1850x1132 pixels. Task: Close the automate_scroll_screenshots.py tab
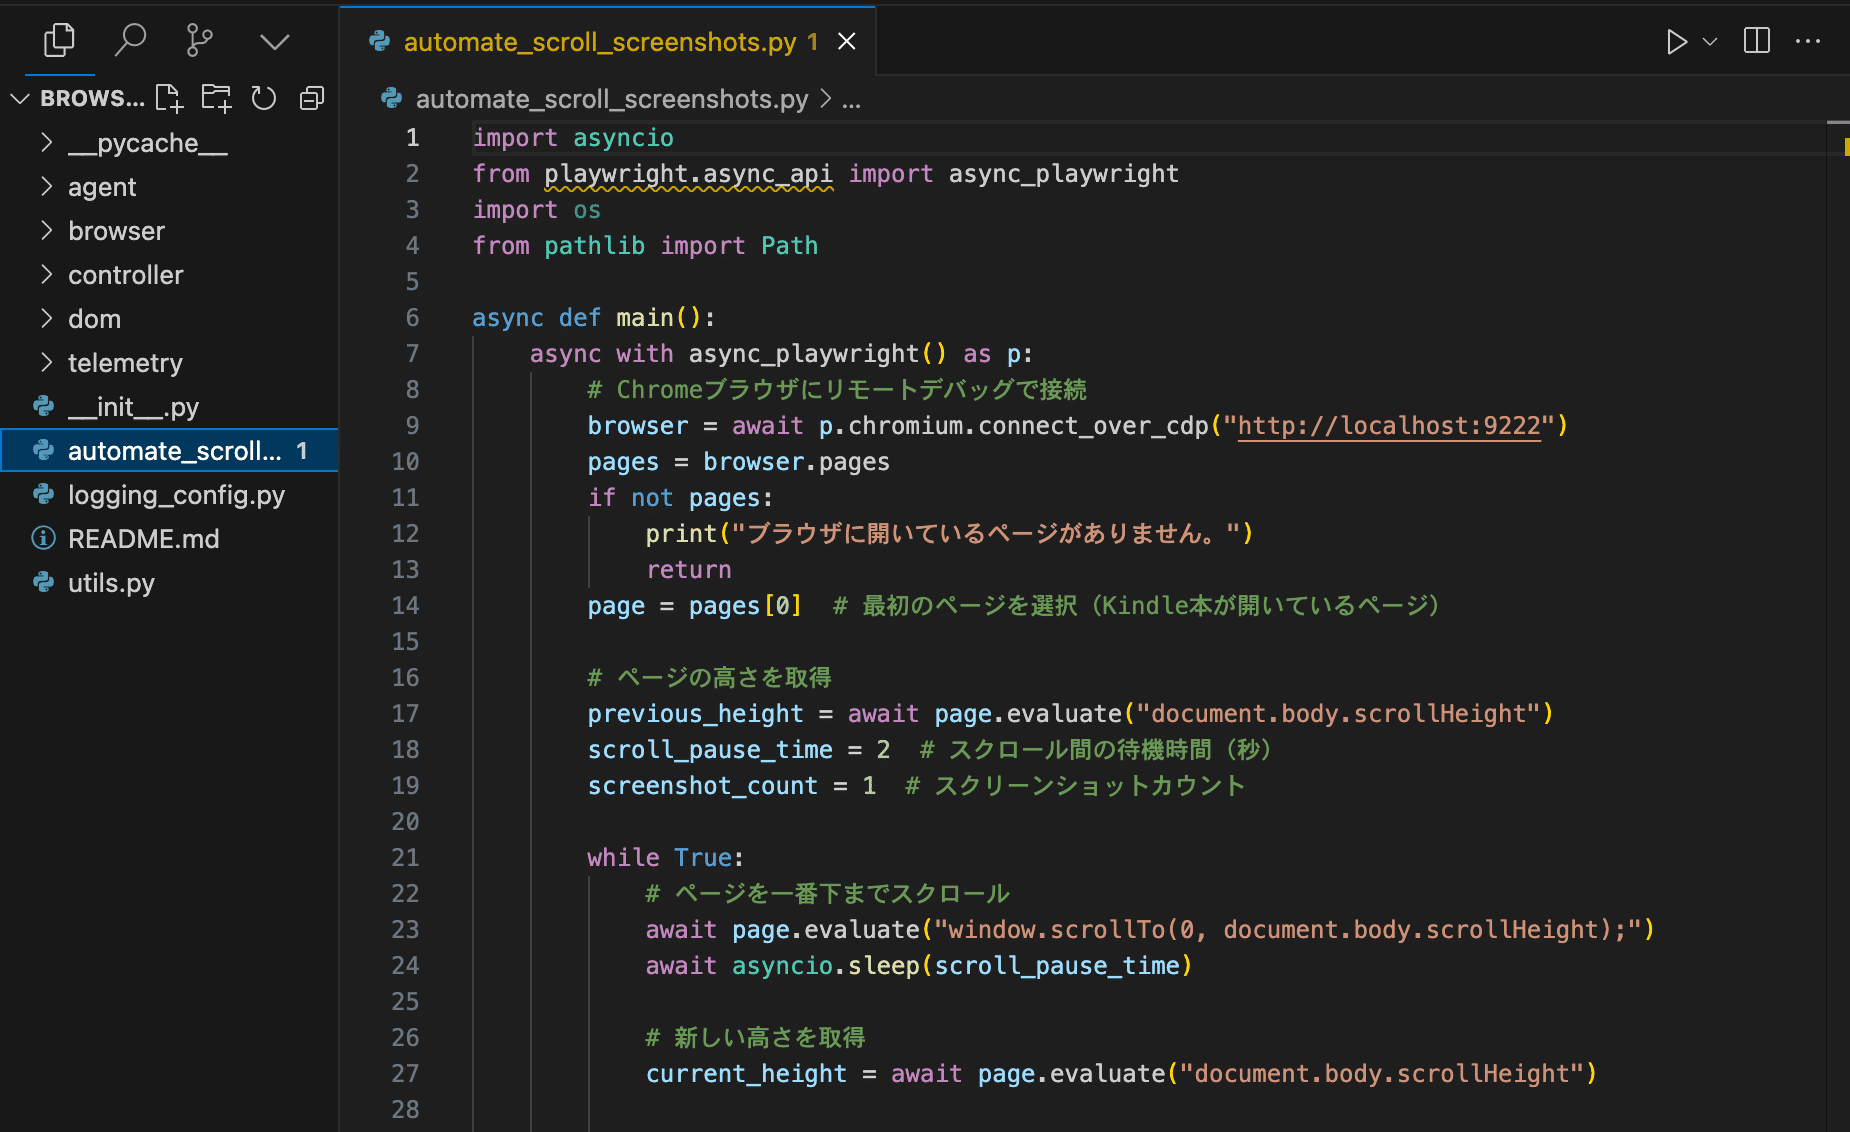(847, 41)
